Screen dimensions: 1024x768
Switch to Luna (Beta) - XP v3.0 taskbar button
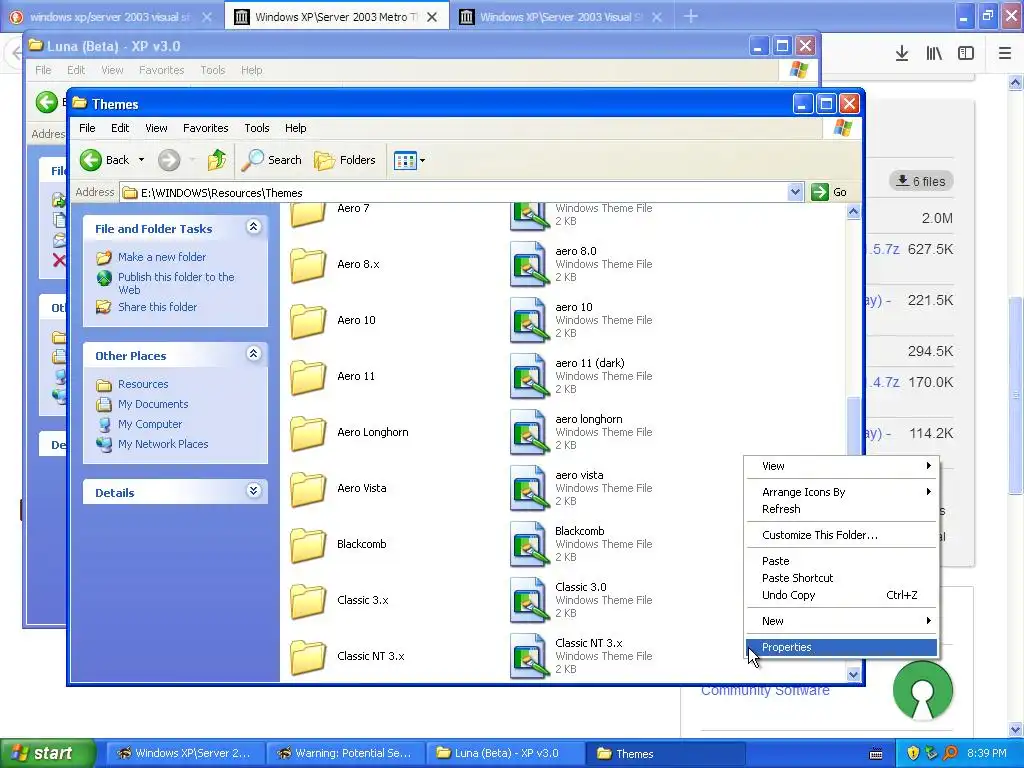click(503, 753)
